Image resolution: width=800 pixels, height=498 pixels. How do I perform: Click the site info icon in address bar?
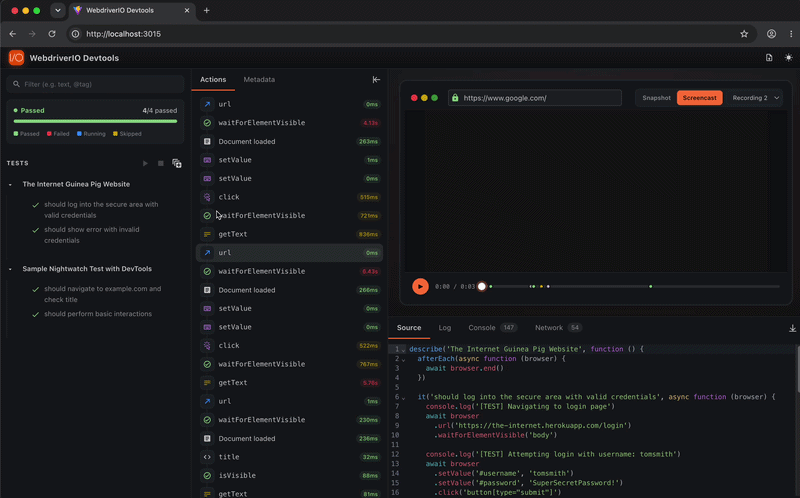coord(76,34)
